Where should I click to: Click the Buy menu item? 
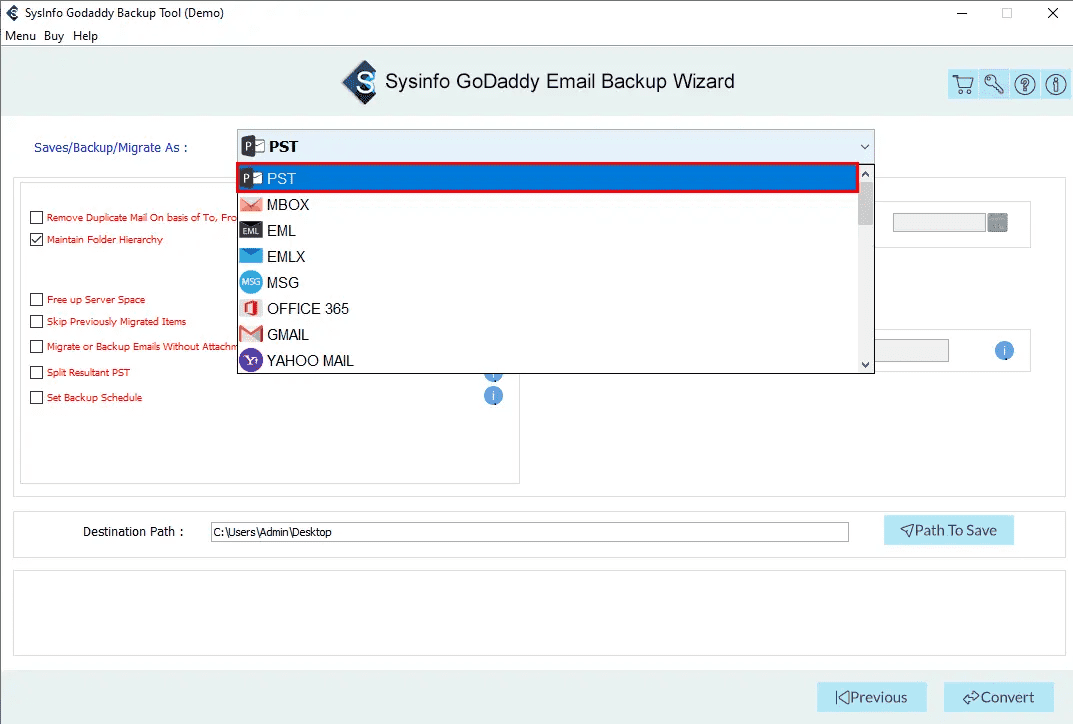click(x=53, y=35)
